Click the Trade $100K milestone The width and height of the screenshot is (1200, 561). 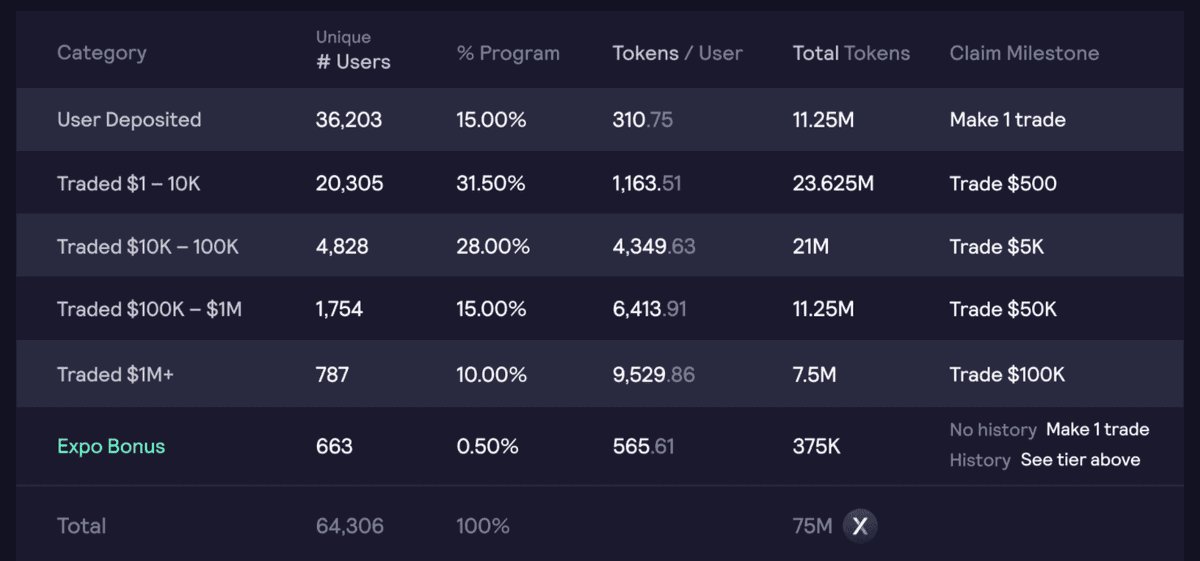click(1007, 375)
